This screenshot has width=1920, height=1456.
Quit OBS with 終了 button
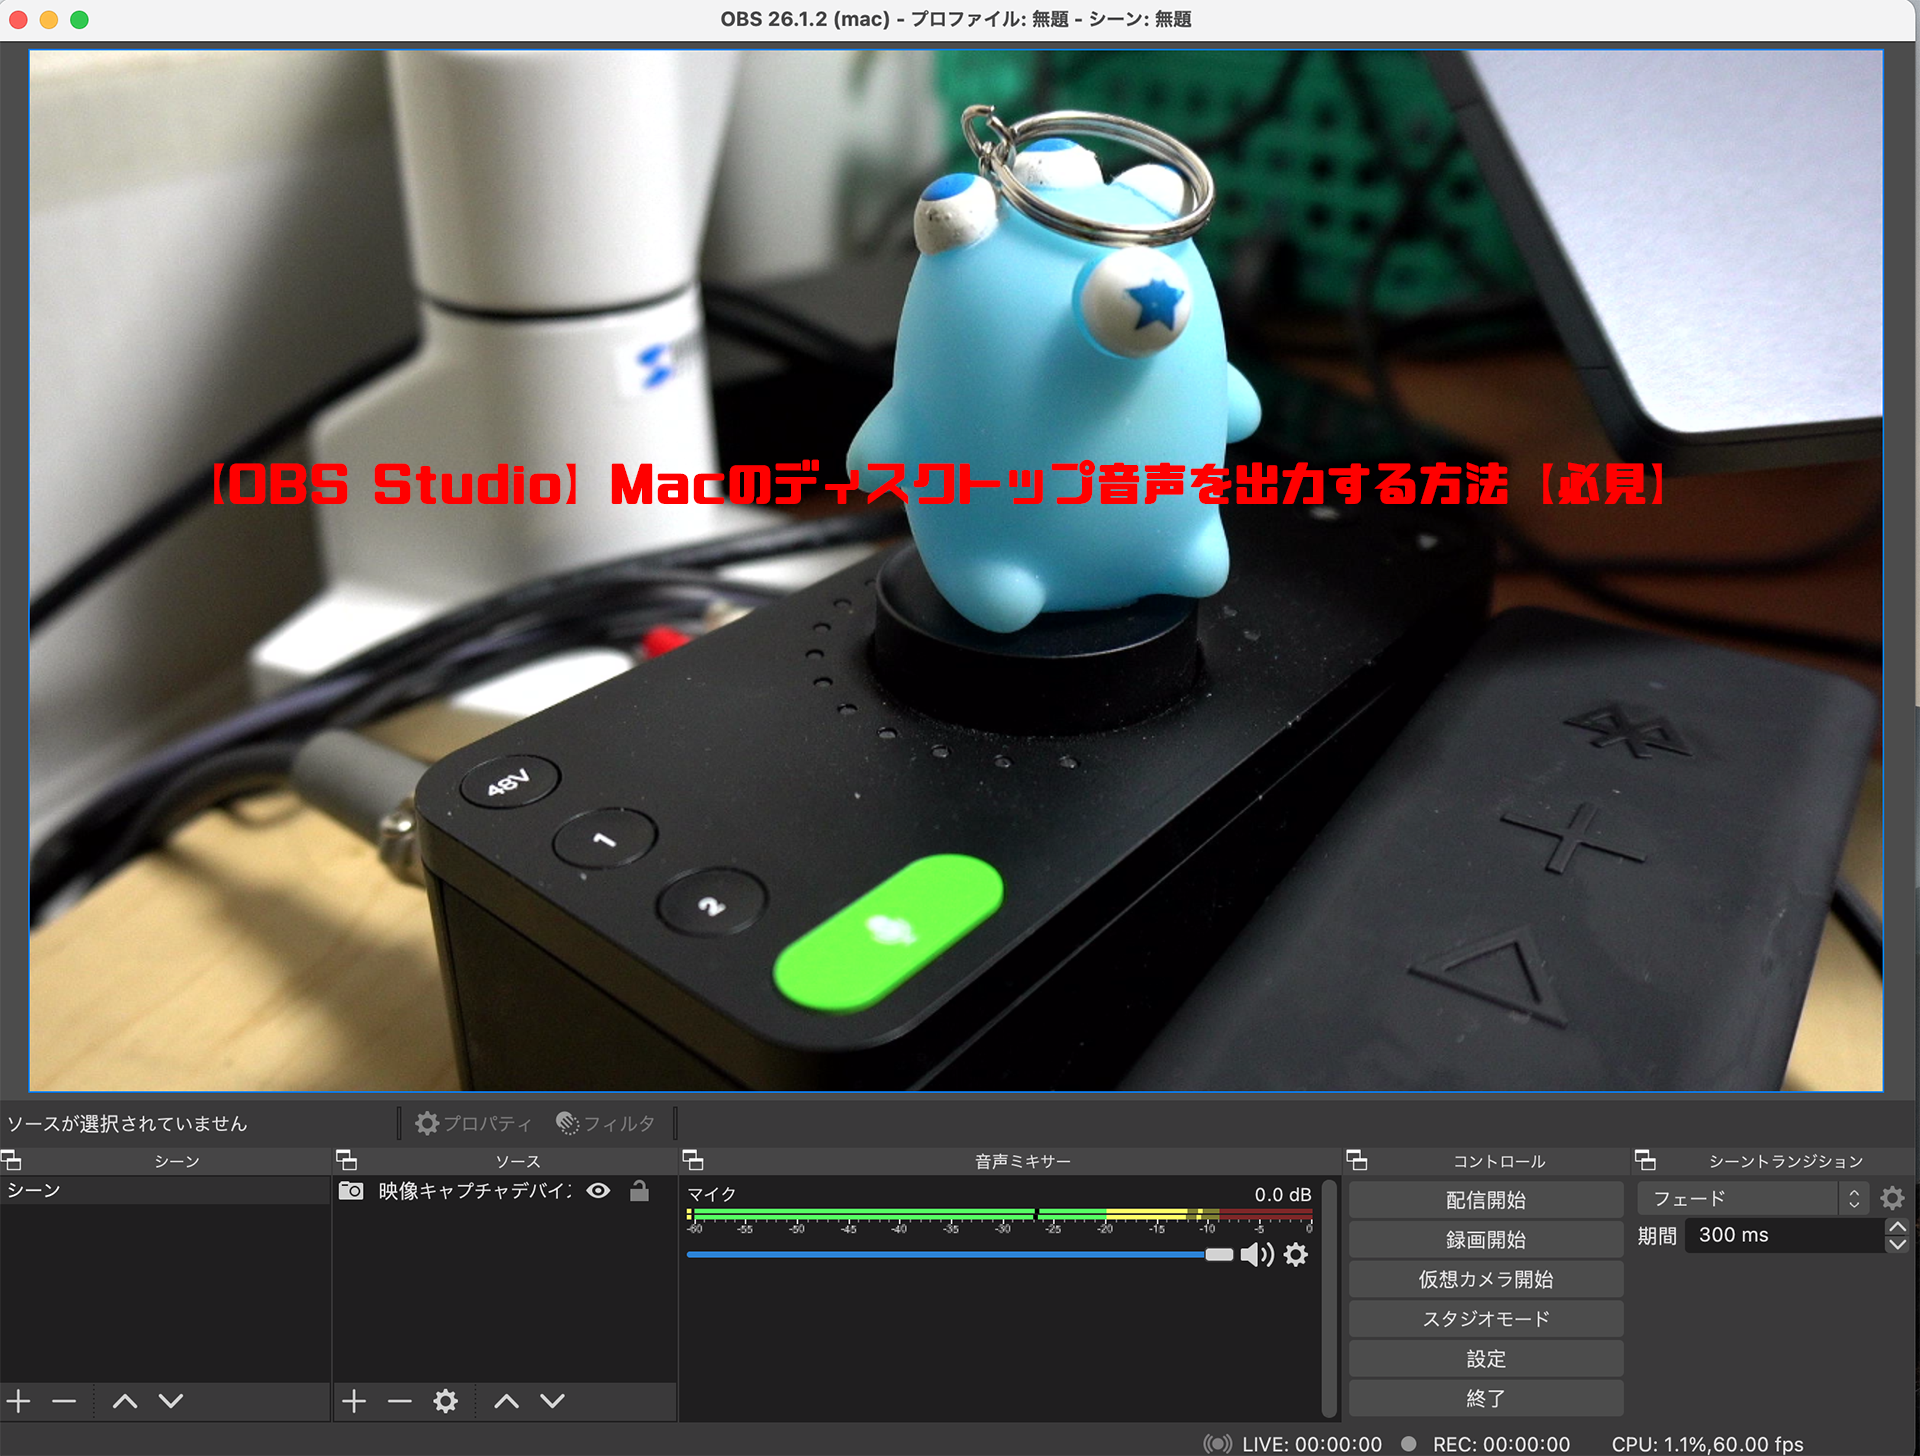pyautogui.click(x=1486, y=1398)
